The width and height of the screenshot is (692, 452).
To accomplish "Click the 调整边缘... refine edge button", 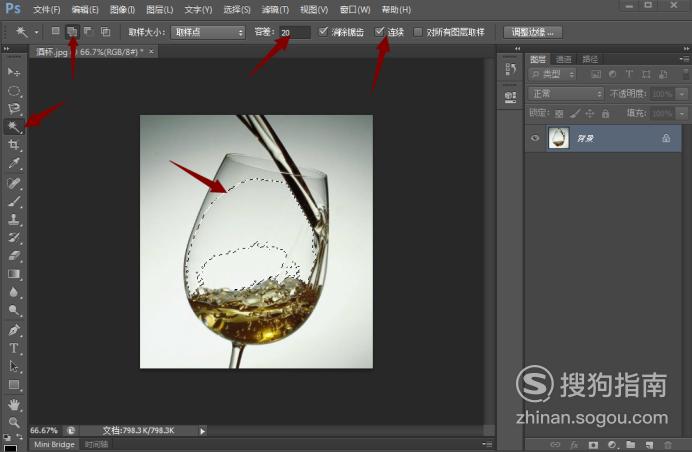I will pyautogui.click(x=533, y=32).
